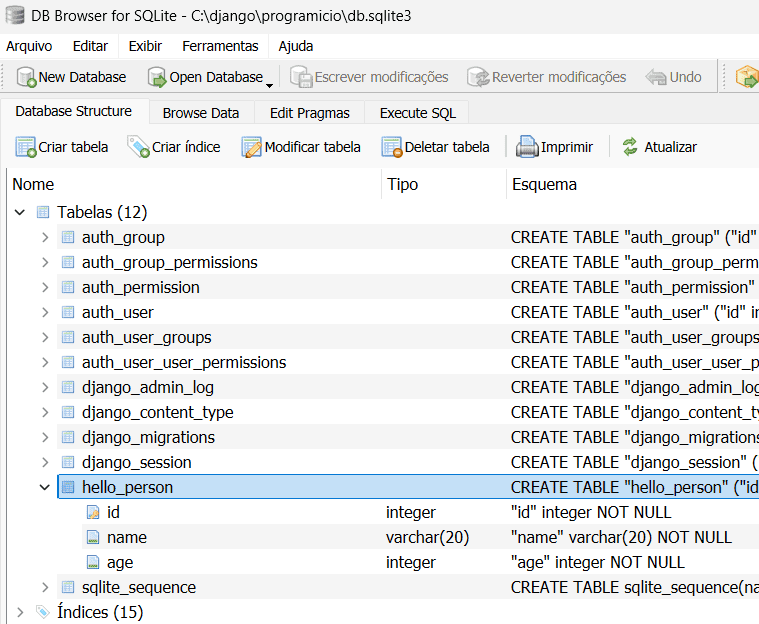Viewport: 759px width, 624px height.
Task: Click the "id" integer NOT NULL schema cell
Action: [591, 512]
